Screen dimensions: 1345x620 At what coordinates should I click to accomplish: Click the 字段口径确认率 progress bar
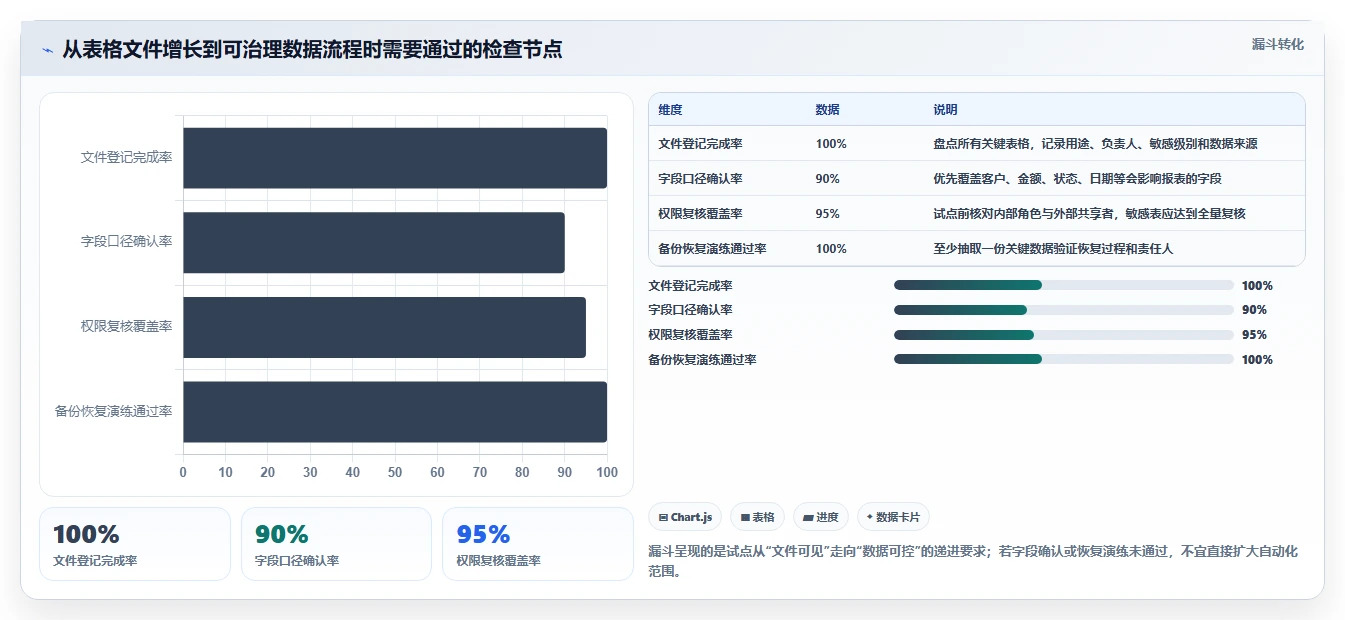[1064, 310]
